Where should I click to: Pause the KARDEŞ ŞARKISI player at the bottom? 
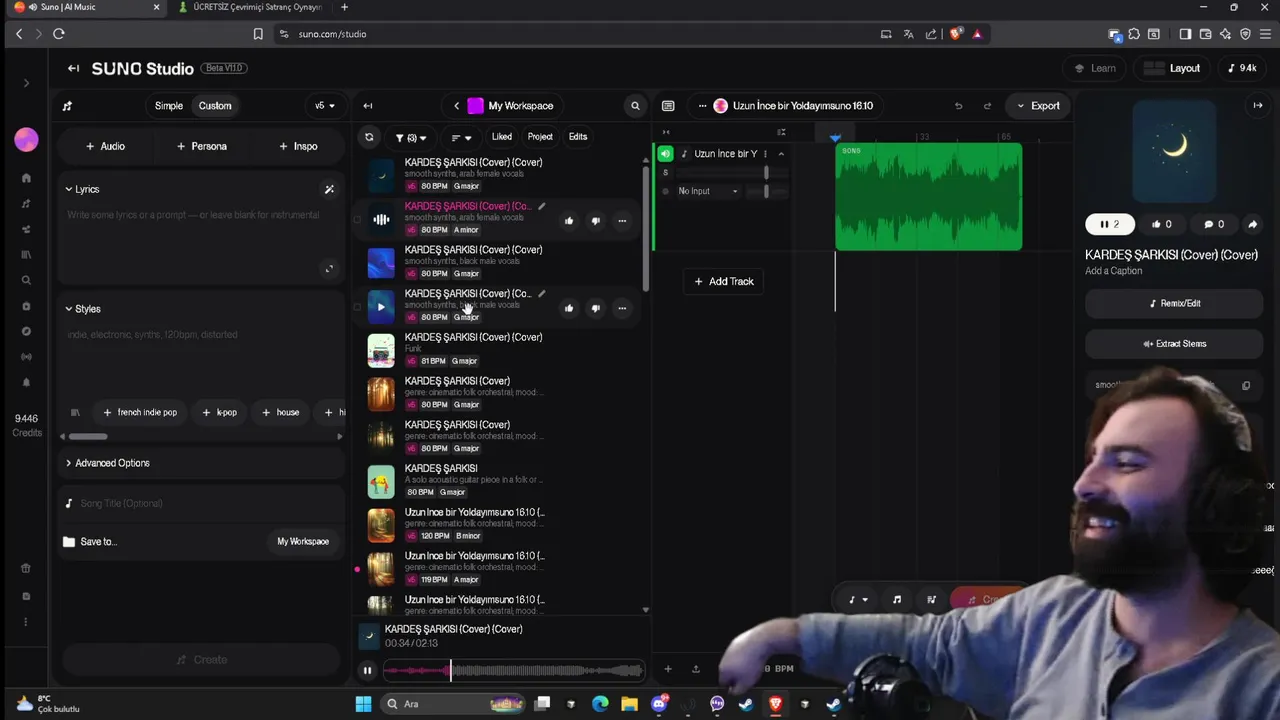367,671
